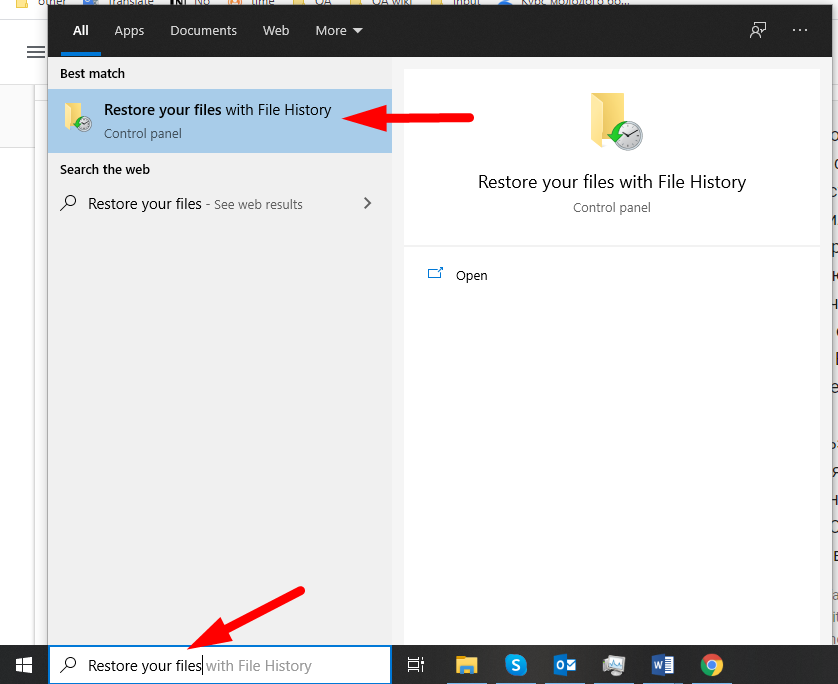The height and width of the screenshot is (684, 838).
Task: Click the Windows Start button
Action: pos(24,665)
